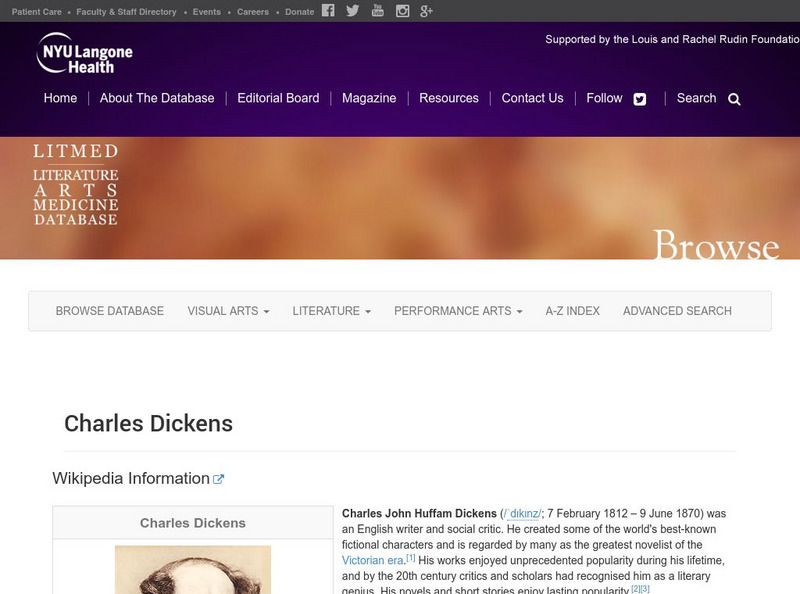
Task: Open Advanced Search in navigation bar
Action: pos(677,311)
